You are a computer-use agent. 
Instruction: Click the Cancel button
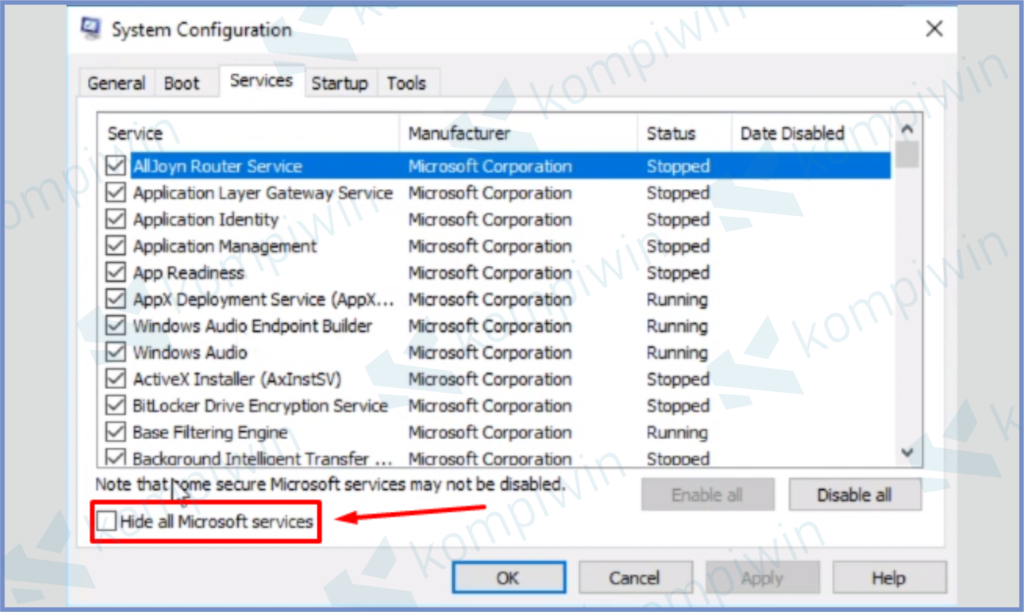tap(636, 577)
